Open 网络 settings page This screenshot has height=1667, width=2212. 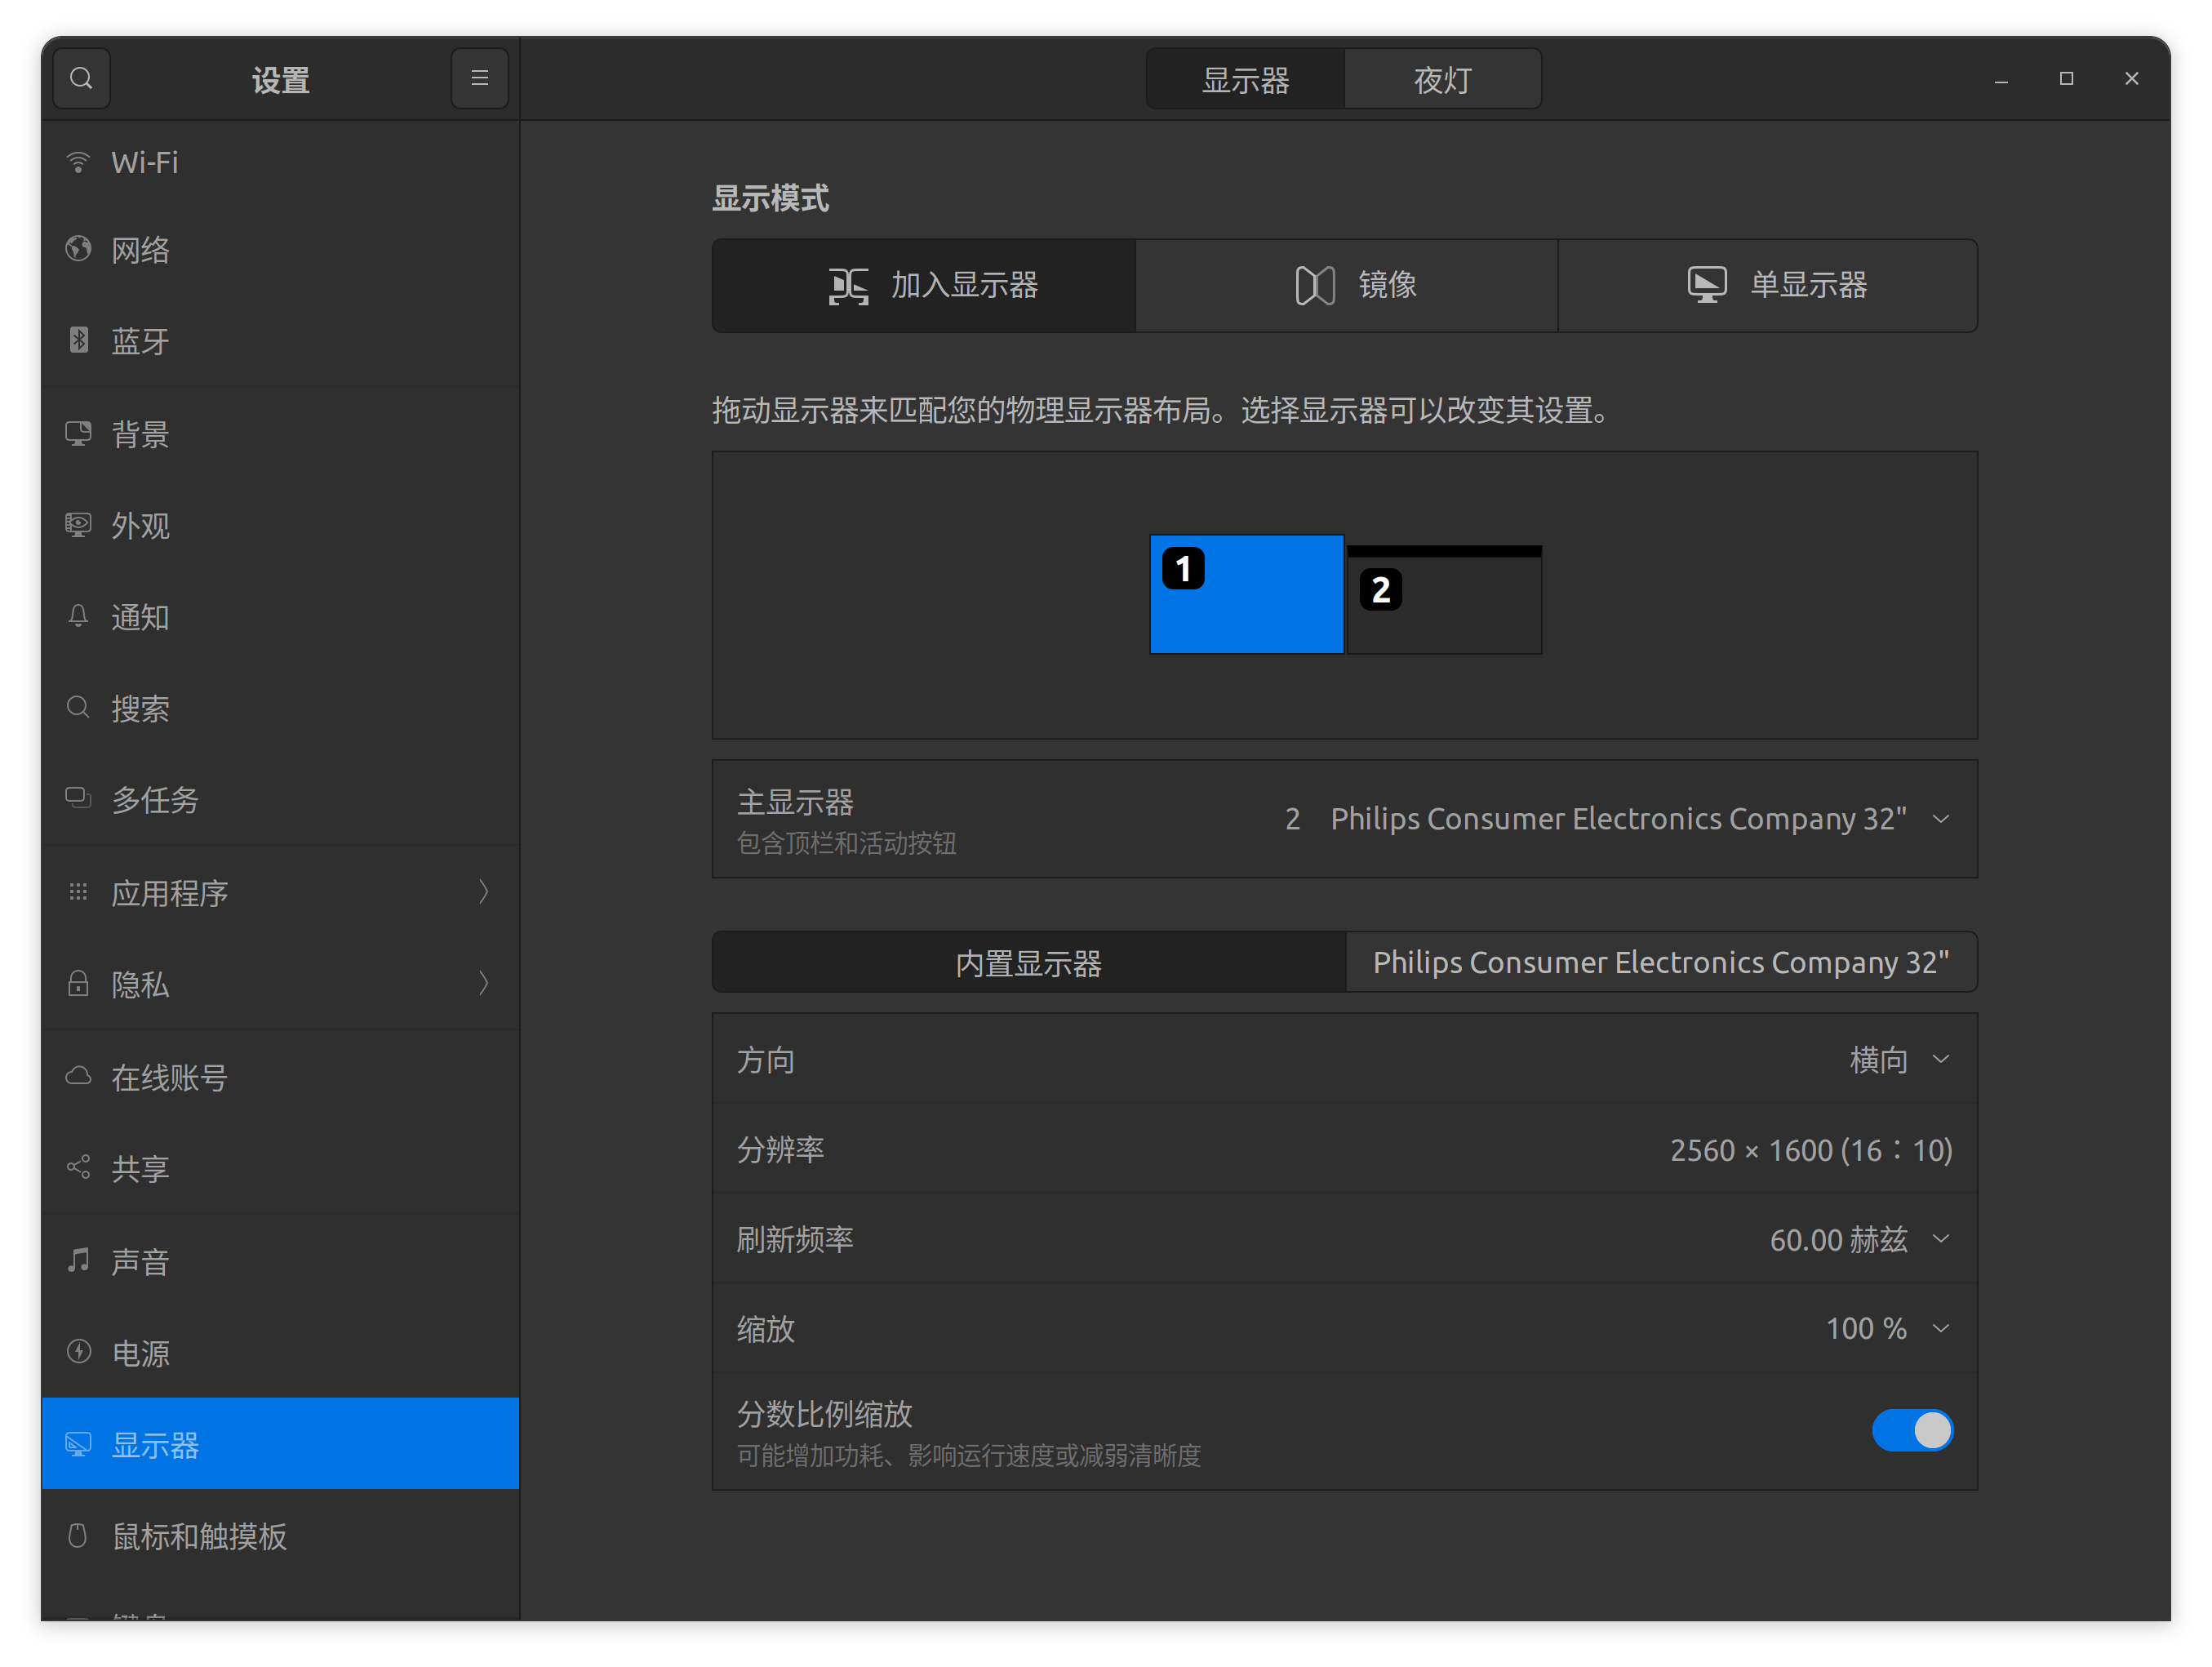280,249
